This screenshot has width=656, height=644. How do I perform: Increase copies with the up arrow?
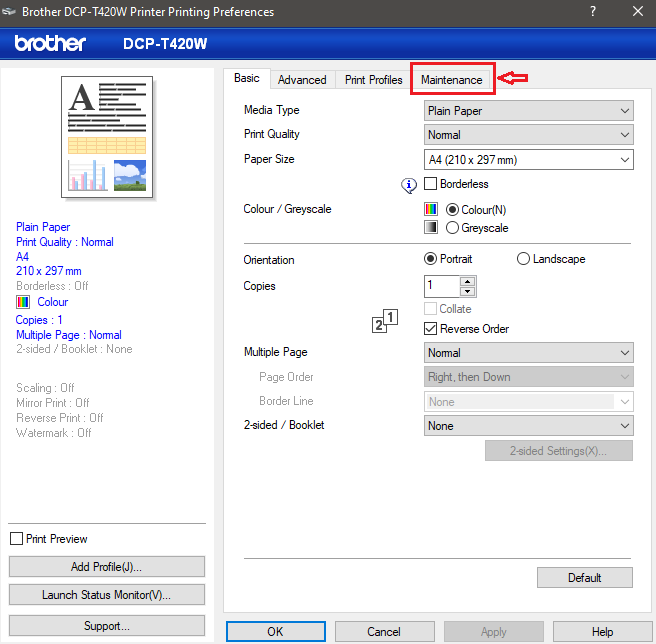467,281
